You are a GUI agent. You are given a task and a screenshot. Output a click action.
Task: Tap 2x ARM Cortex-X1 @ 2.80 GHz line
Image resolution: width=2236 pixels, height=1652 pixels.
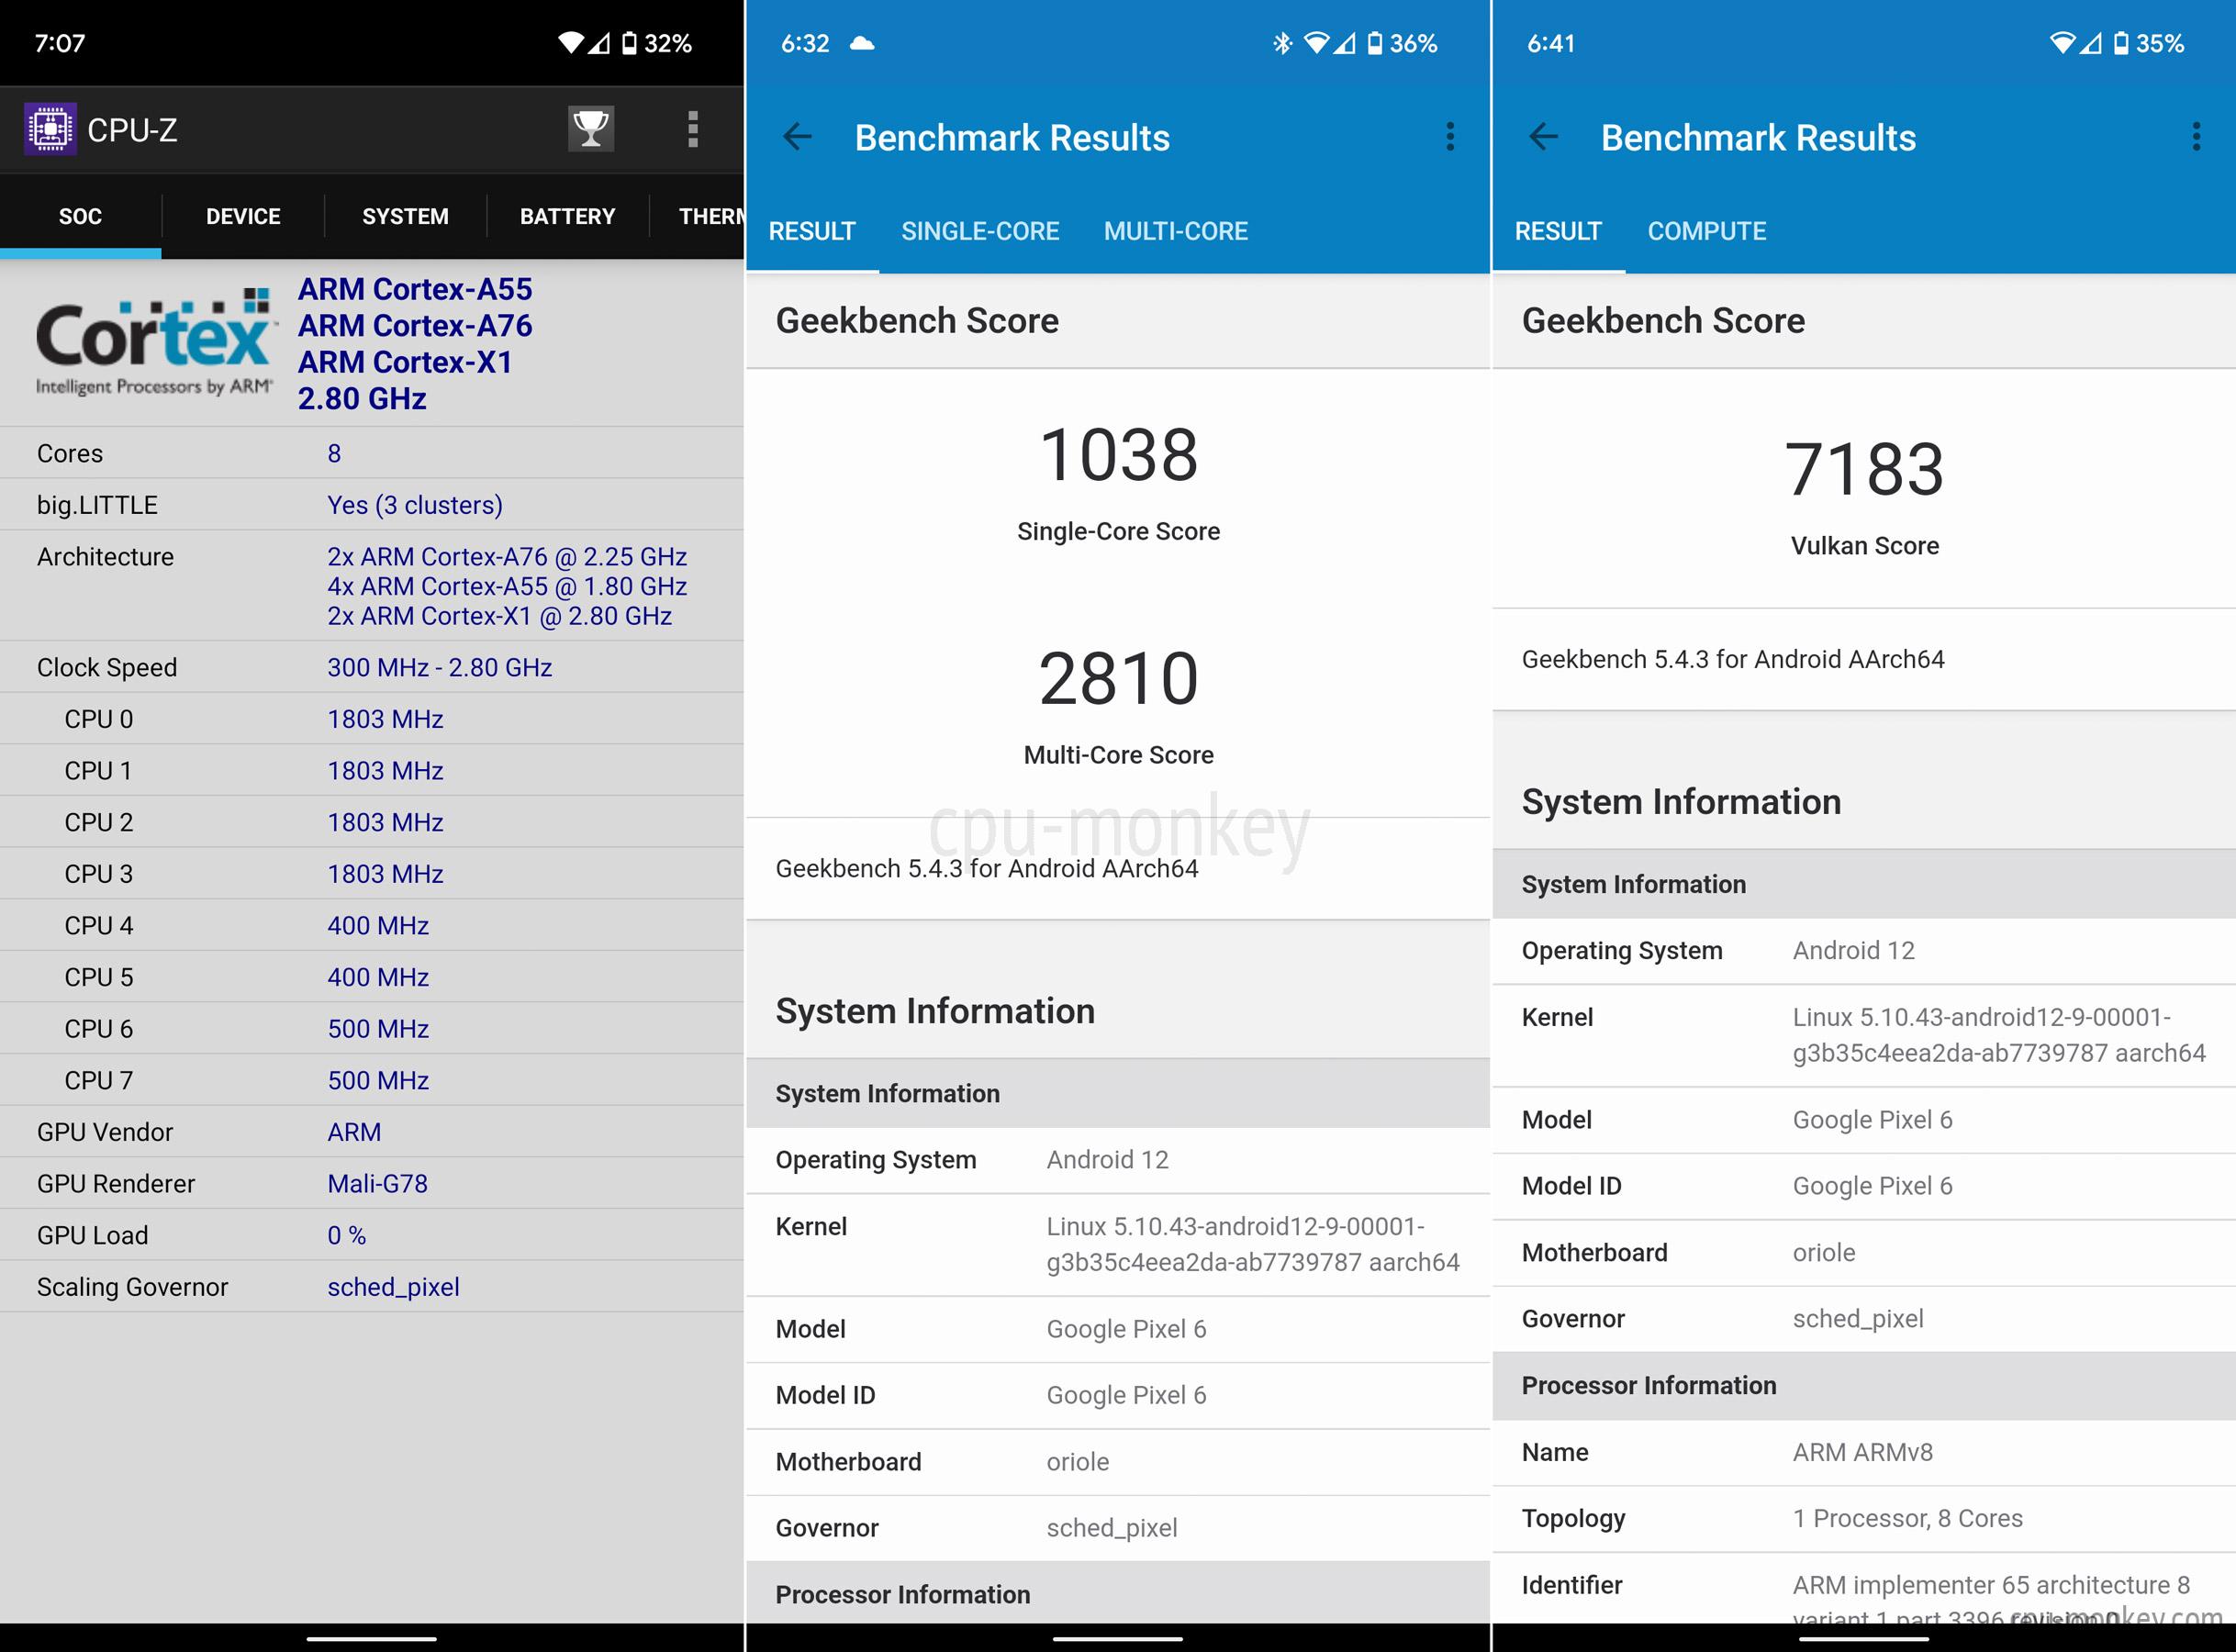coord(499,616)
